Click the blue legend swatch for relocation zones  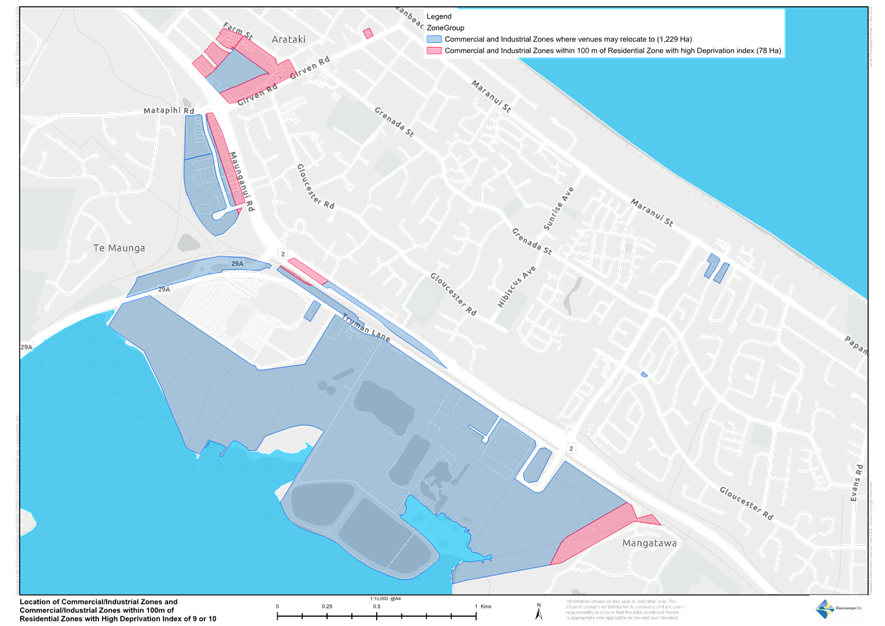tap(434, 40)
